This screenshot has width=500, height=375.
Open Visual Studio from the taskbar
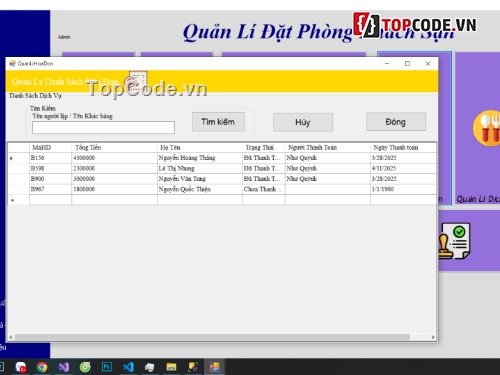(64, 367)
